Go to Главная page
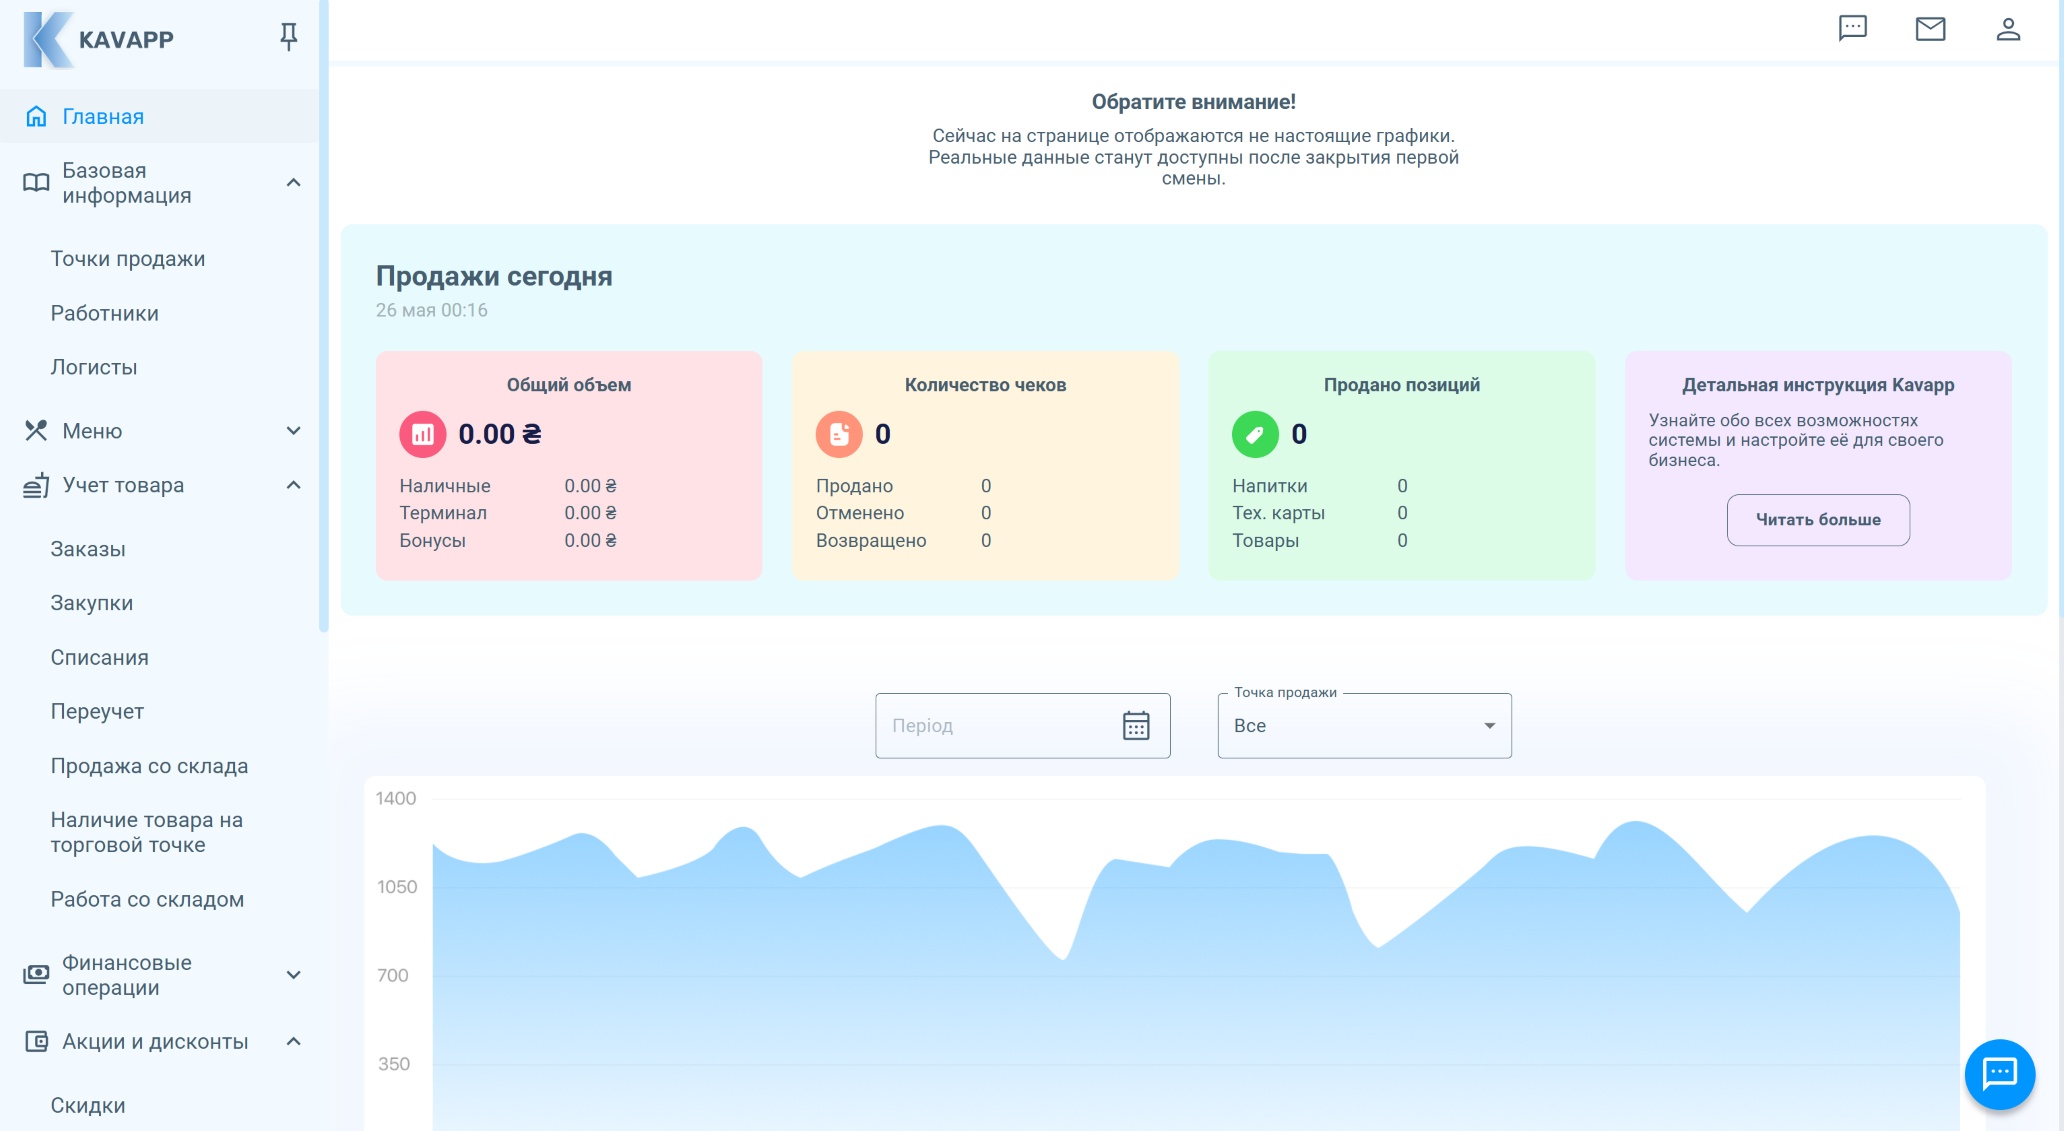2064x1131 pixels. [x=159, y=116]
